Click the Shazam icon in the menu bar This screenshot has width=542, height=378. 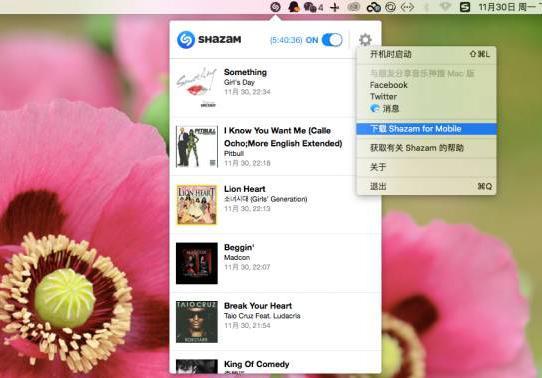point(275,7)
